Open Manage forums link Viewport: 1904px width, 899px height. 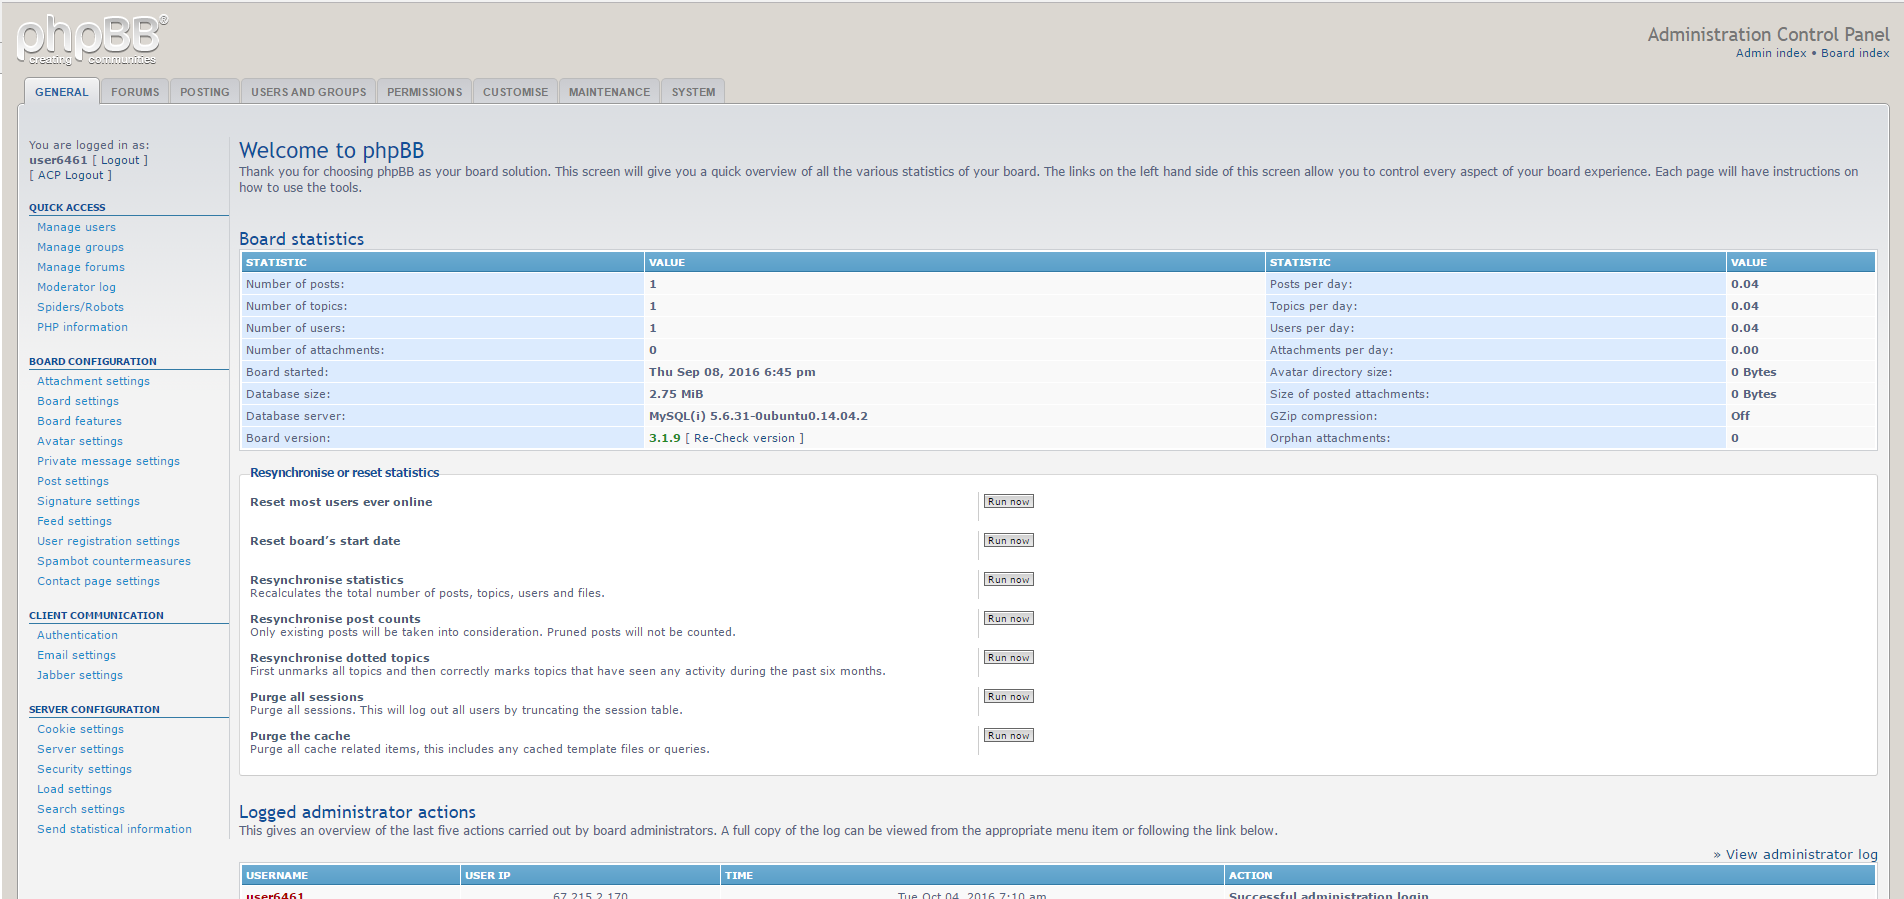coord(81,267)
